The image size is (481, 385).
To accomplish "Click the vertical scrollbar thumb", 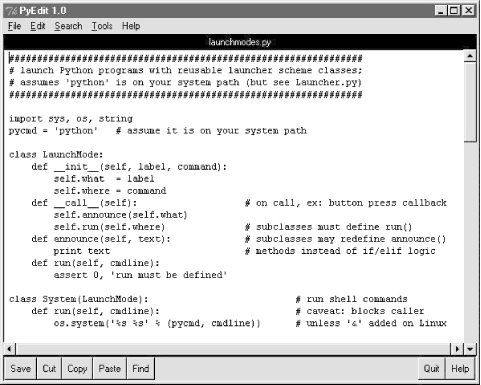I will coord(470,102).
